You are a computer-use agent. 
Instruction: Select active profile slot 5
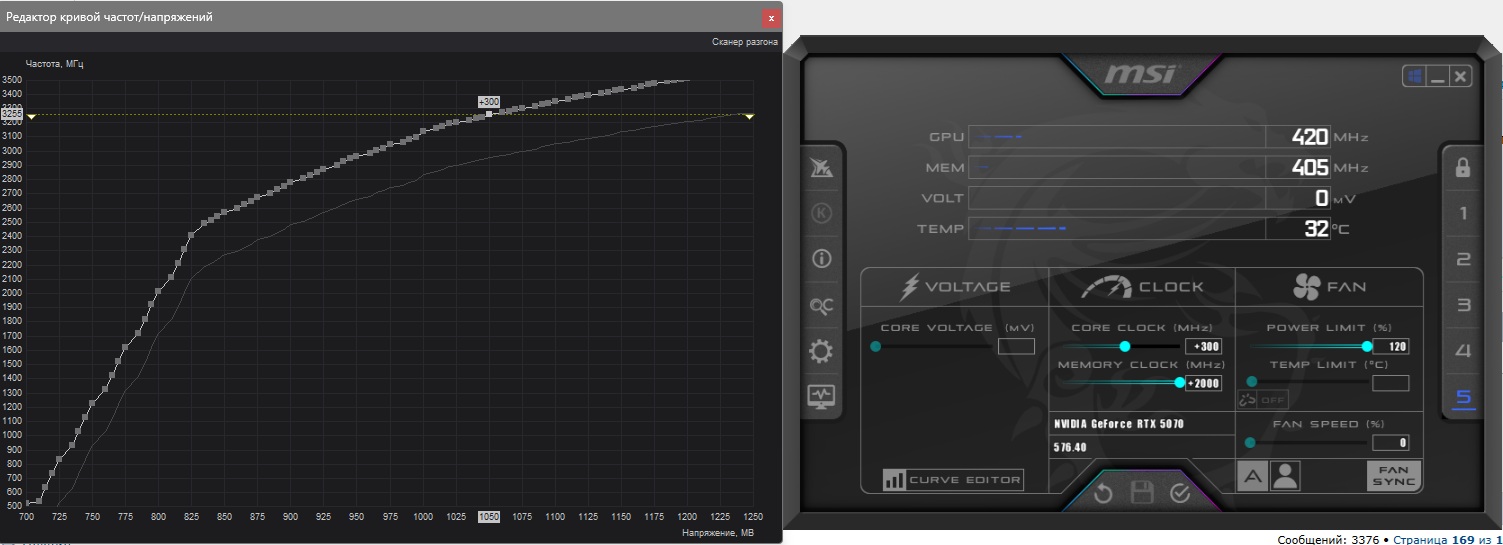1463,398
